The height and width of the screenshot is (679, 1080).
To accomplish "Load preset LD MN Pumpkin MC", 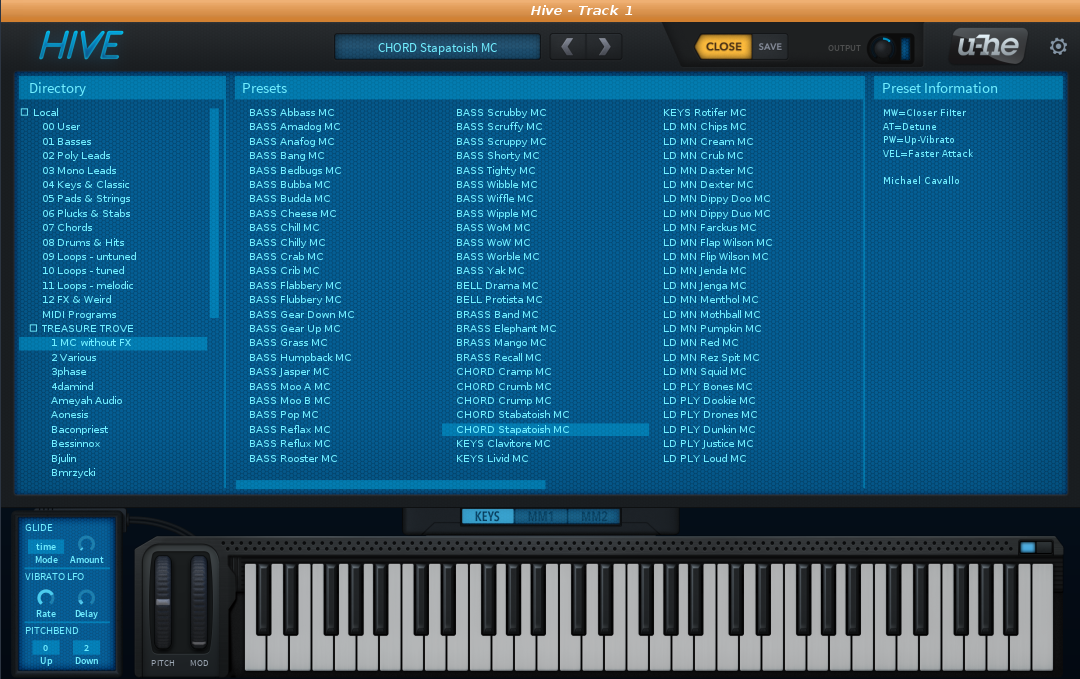I will 712,328.
